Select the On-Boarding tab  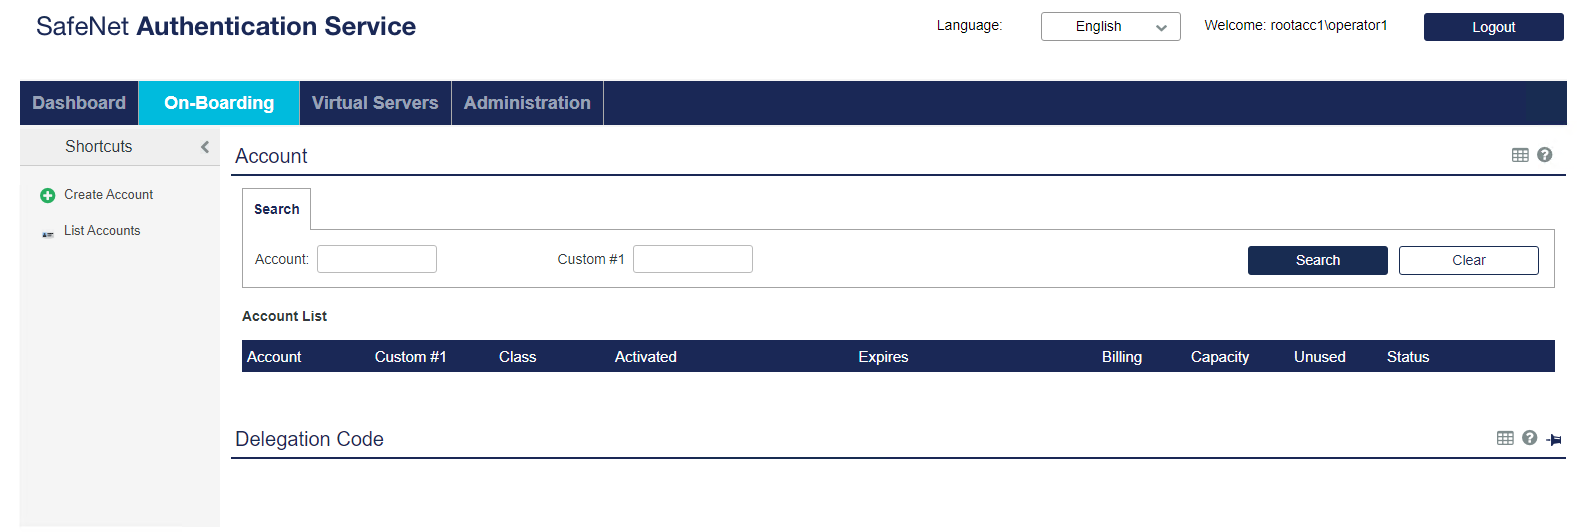coord(219,103)
